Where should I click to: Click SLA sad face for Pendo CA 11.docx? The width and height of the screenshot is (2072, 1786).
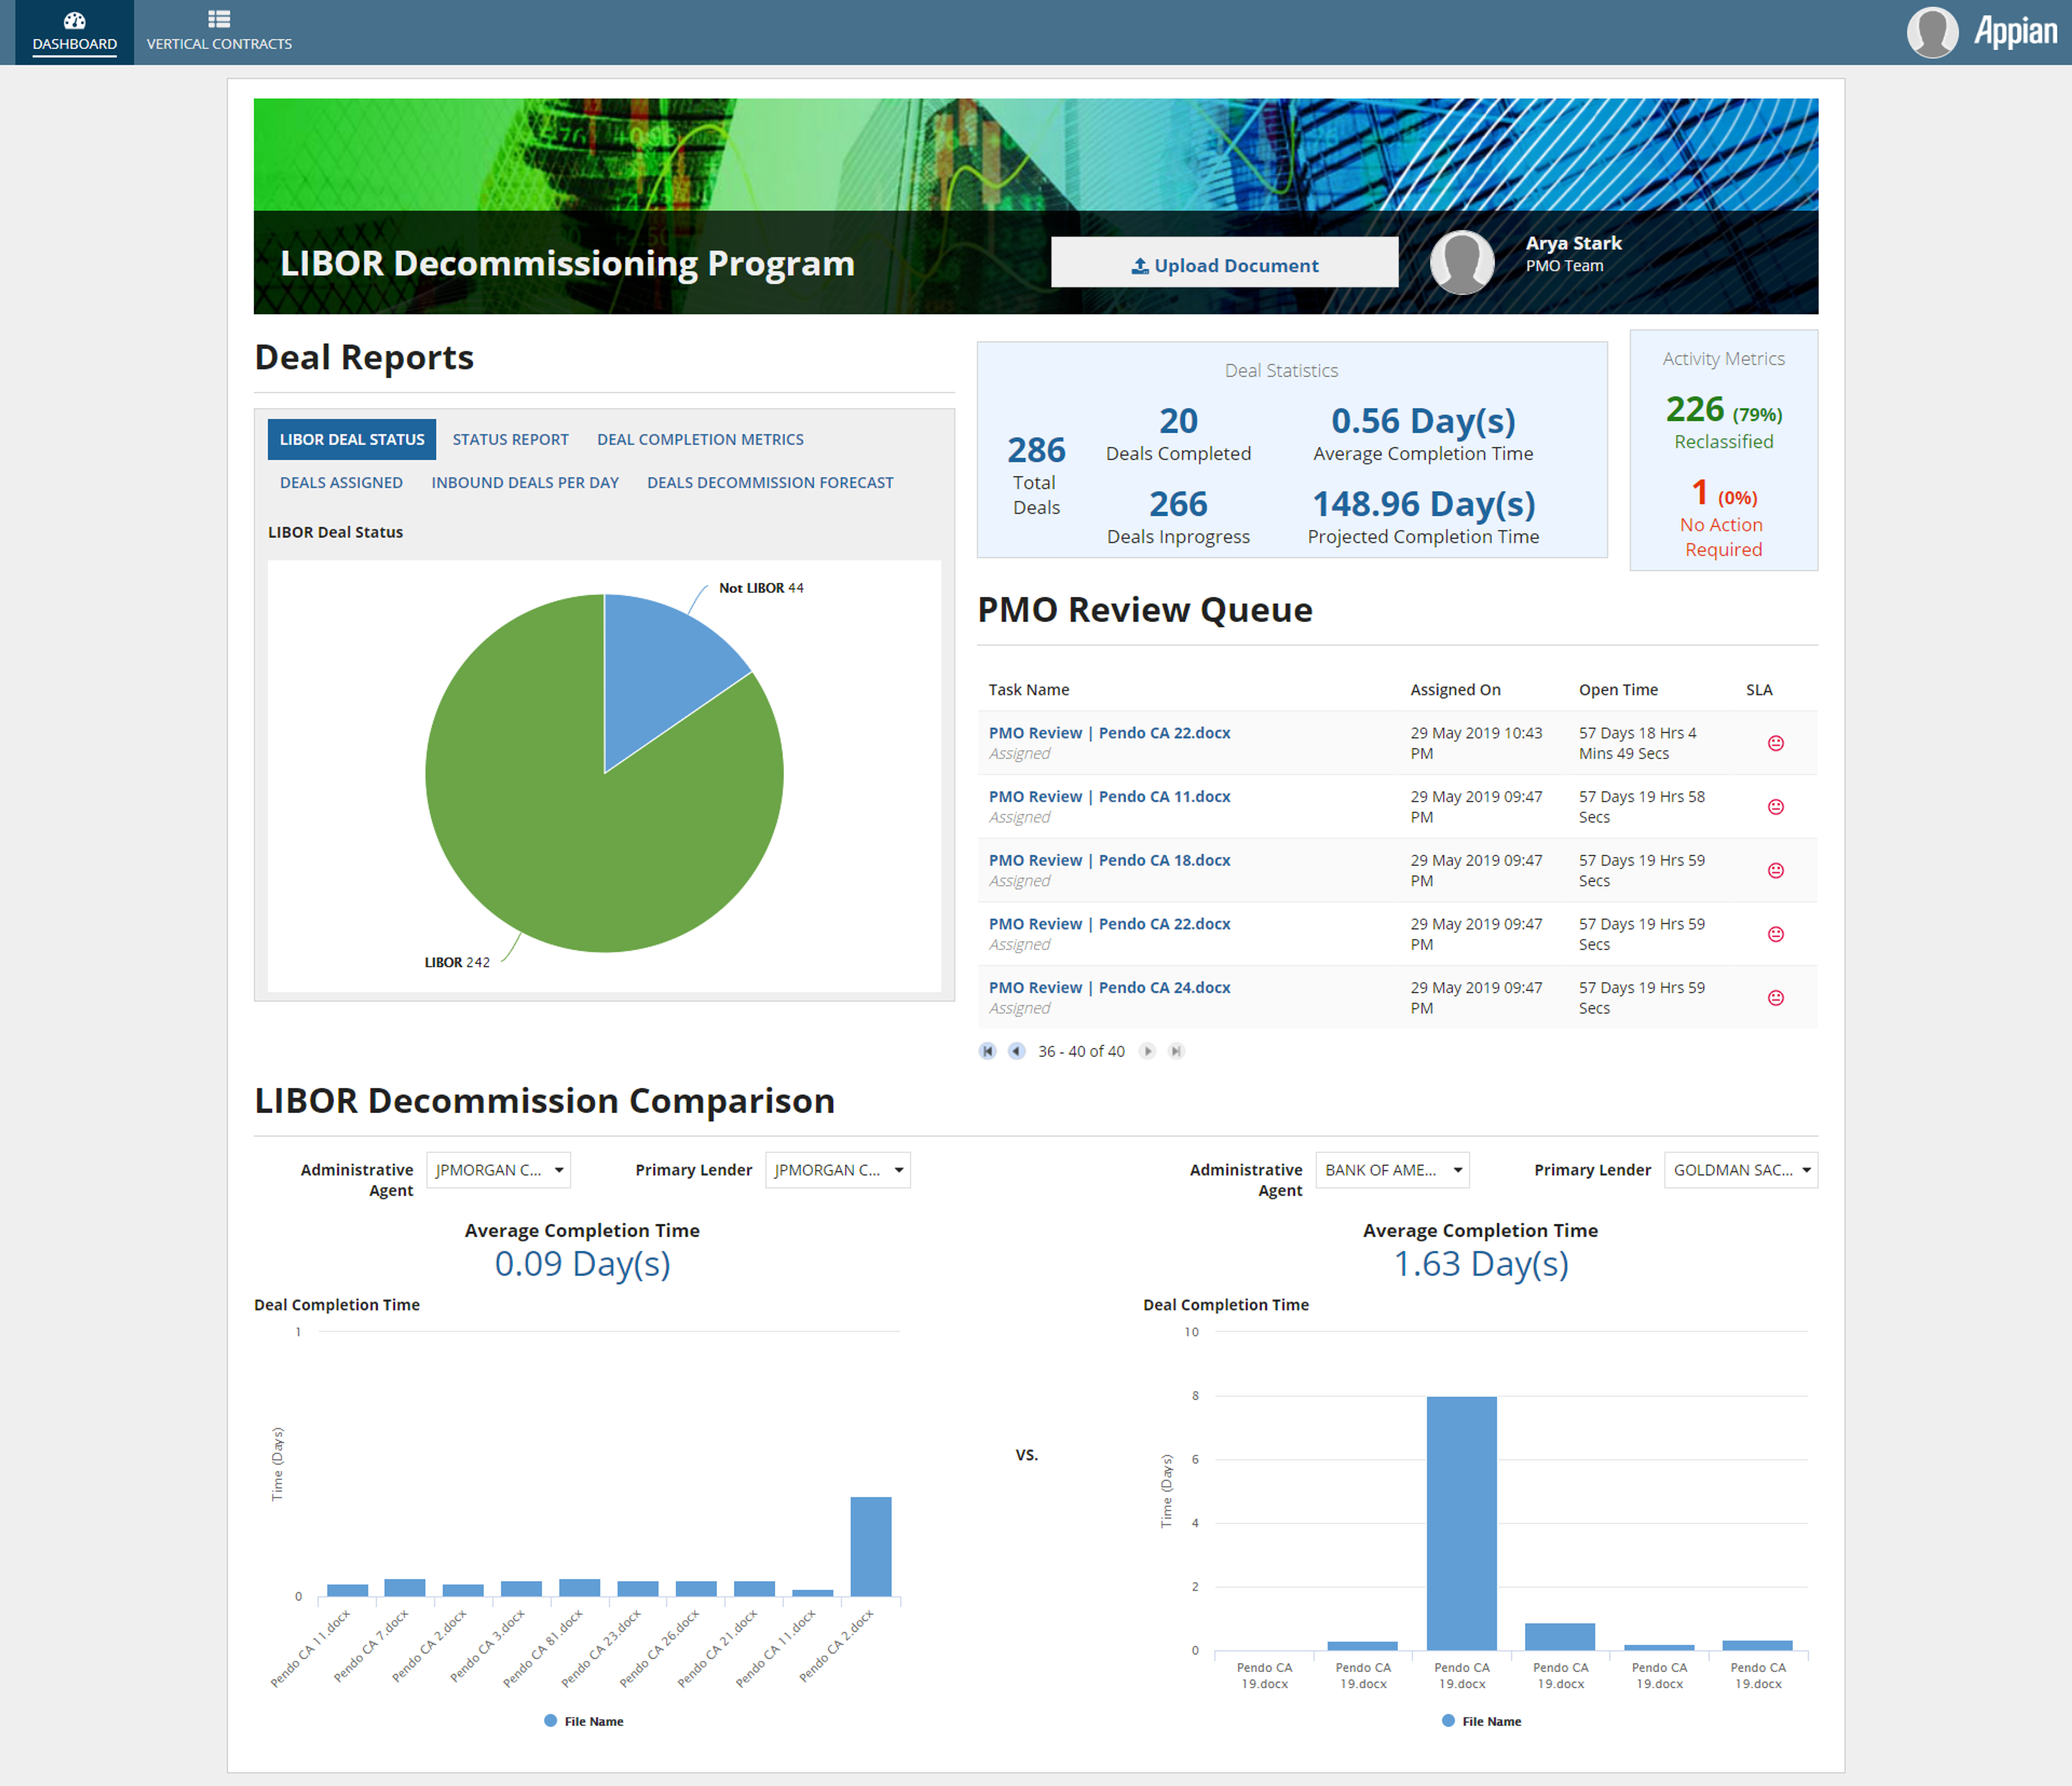[x=1776, y=807]
